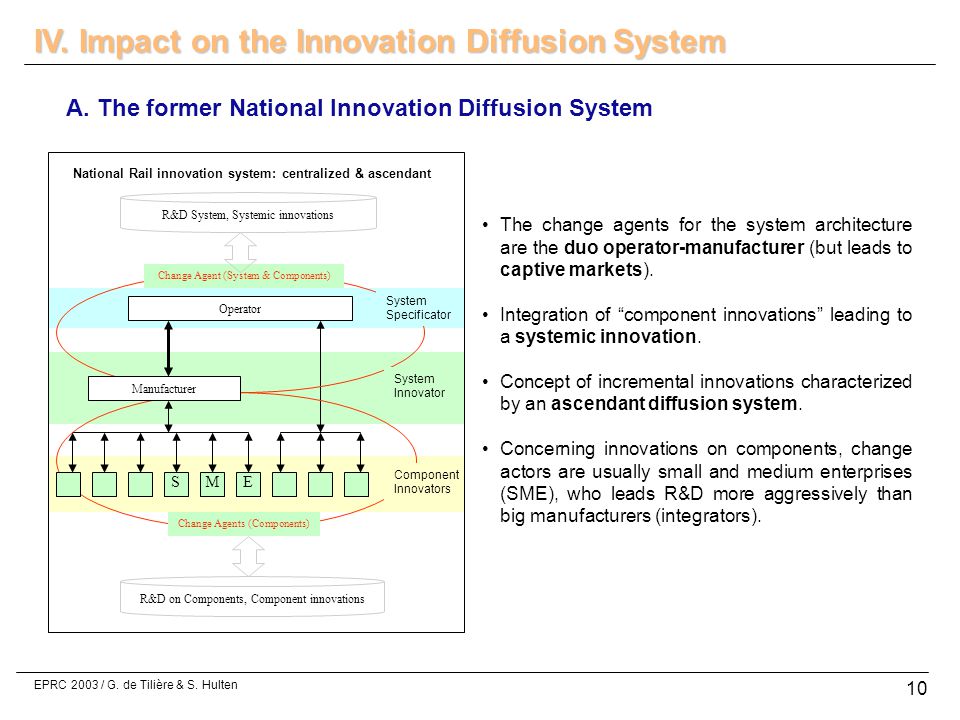Viewport: 960px width, 720px height.
Task: Click the 'System Specificator' label
Action: [x=418, y=307]
